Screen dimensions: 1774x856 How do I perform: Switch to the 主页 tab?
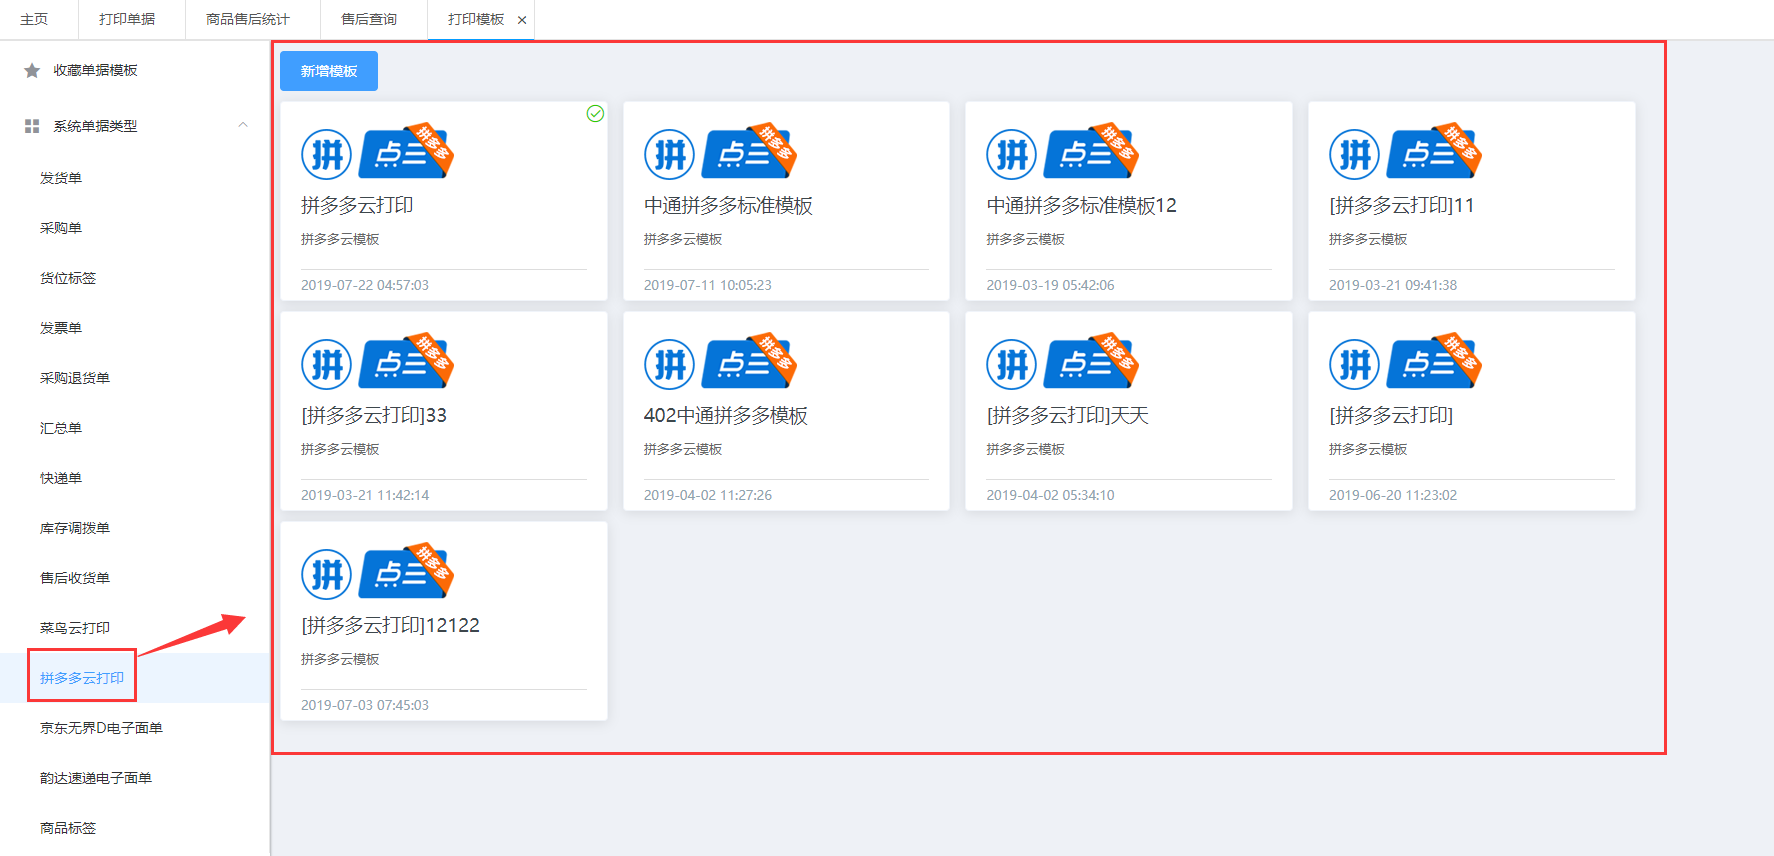click(x=34, y=19)
